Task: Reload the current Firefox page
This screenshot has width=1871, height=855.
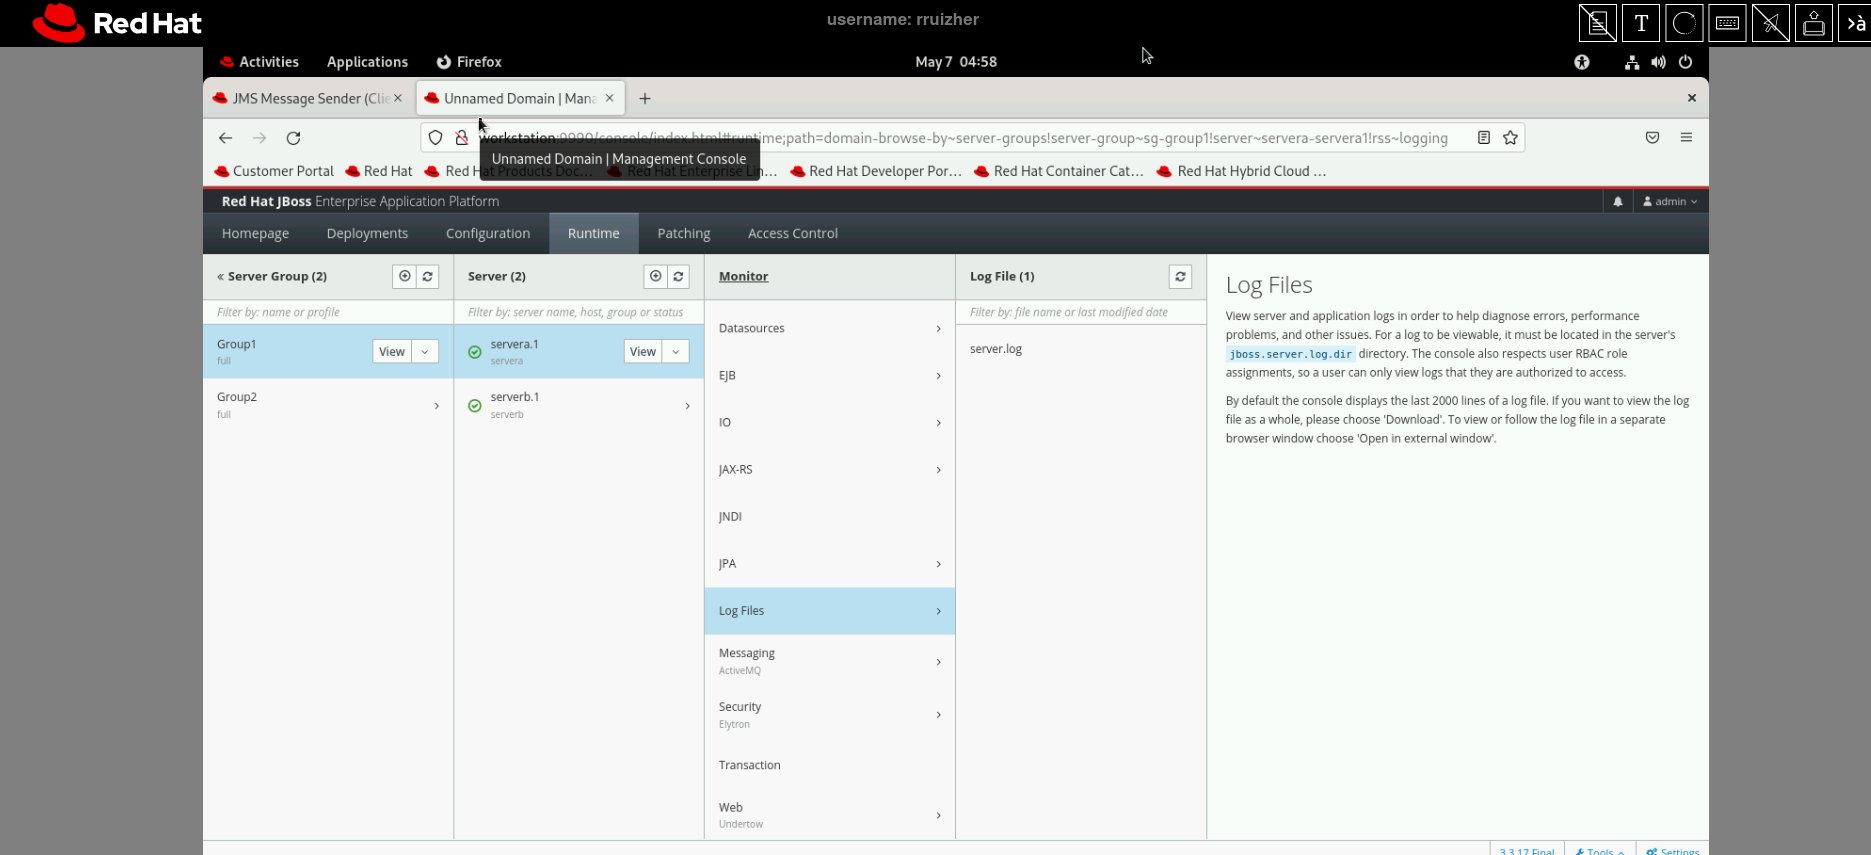Action: point(293,138)
